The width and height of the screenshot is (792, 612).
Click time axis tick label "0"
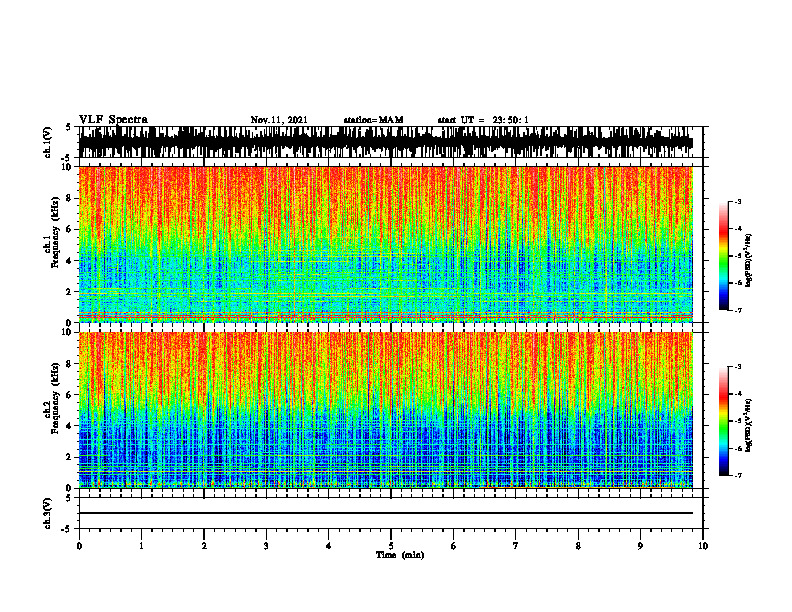coord(79,546)
